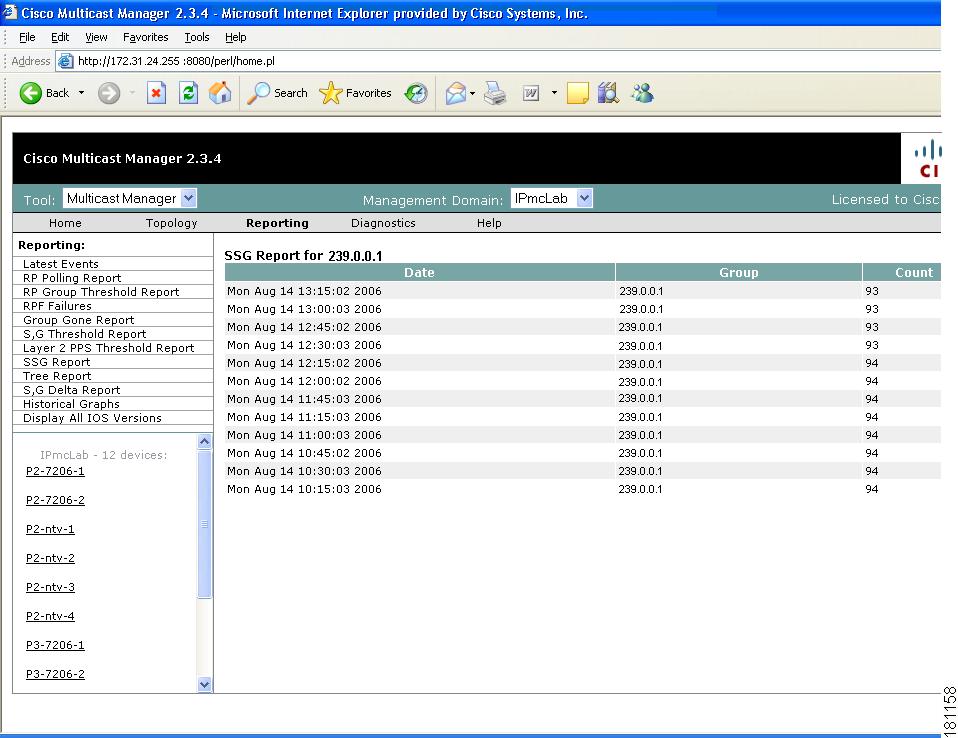Image resolution: width=958 pixels, height=738 pixels.
Task: Open the Edit button dropdown arrow
Action: (554, 93)
